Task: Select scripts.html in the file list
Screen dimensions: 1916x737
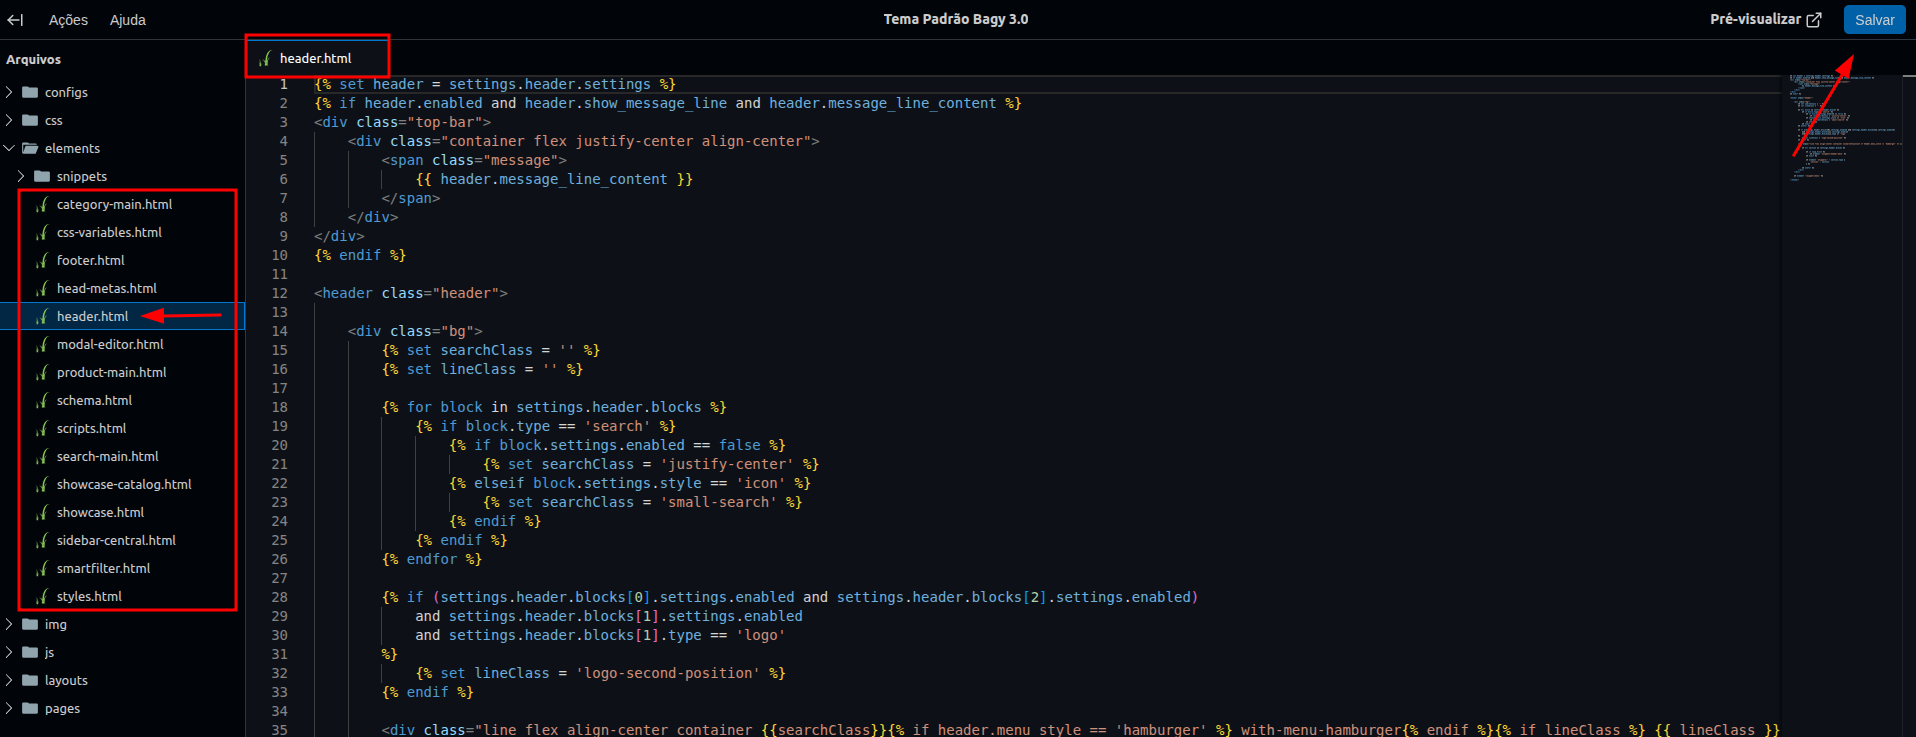Action: [91, 428]
